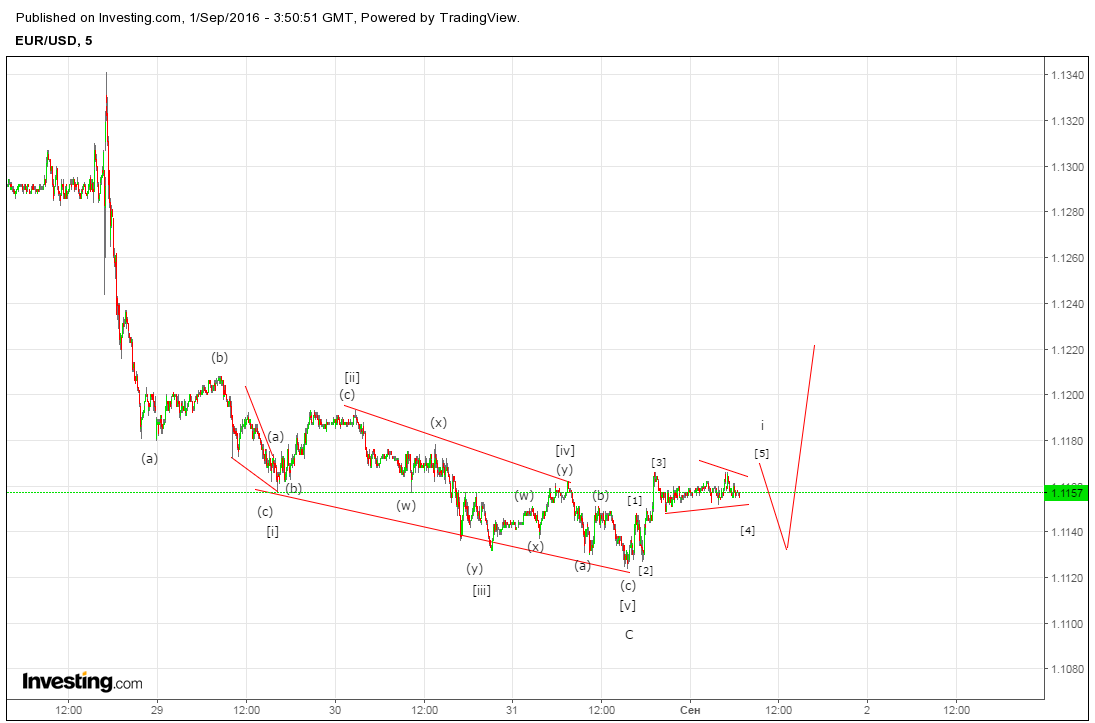Image resolution: width=1095 pixels, height=723 pixels.
Task: Select the [3] sub-wave label
Action: [x=659, y=462]
